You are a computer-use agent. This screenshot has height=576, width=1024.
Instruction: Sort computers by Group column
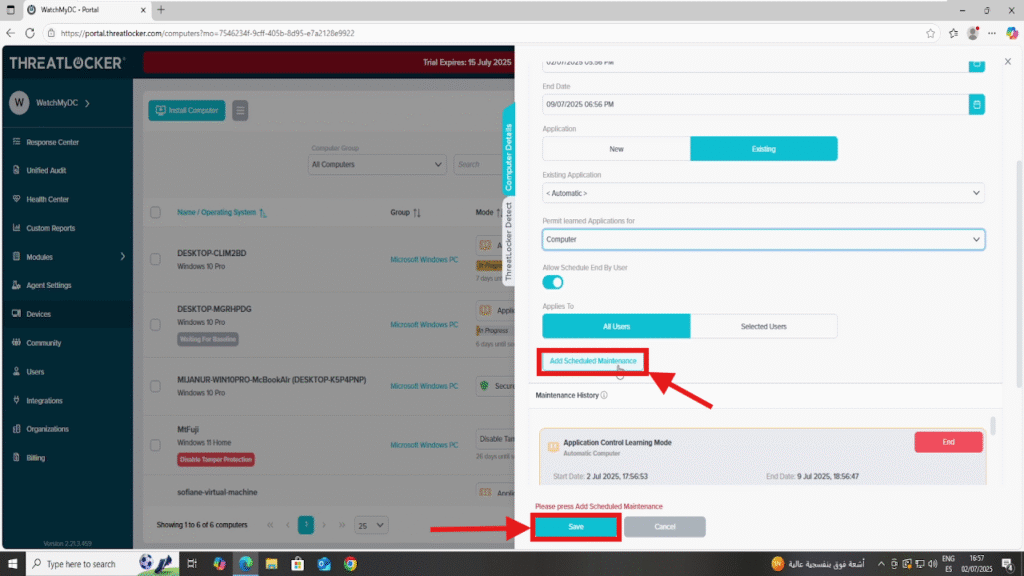pos(406,212)
